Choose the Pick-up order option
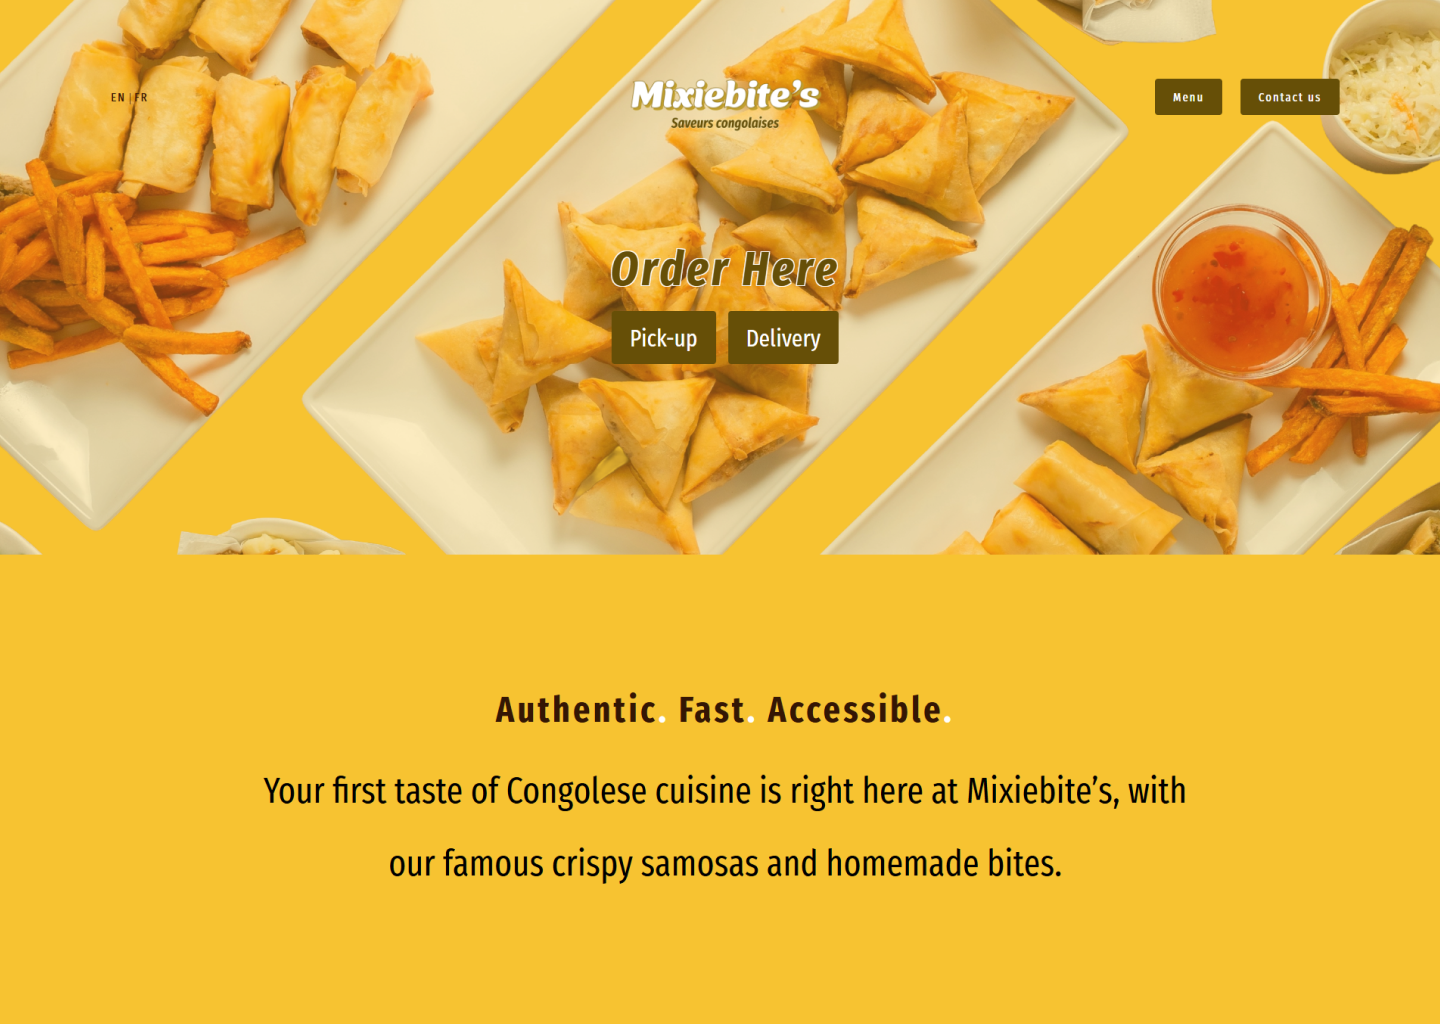The height and width of the screenshot is (1024, 1440). point(664,338)
